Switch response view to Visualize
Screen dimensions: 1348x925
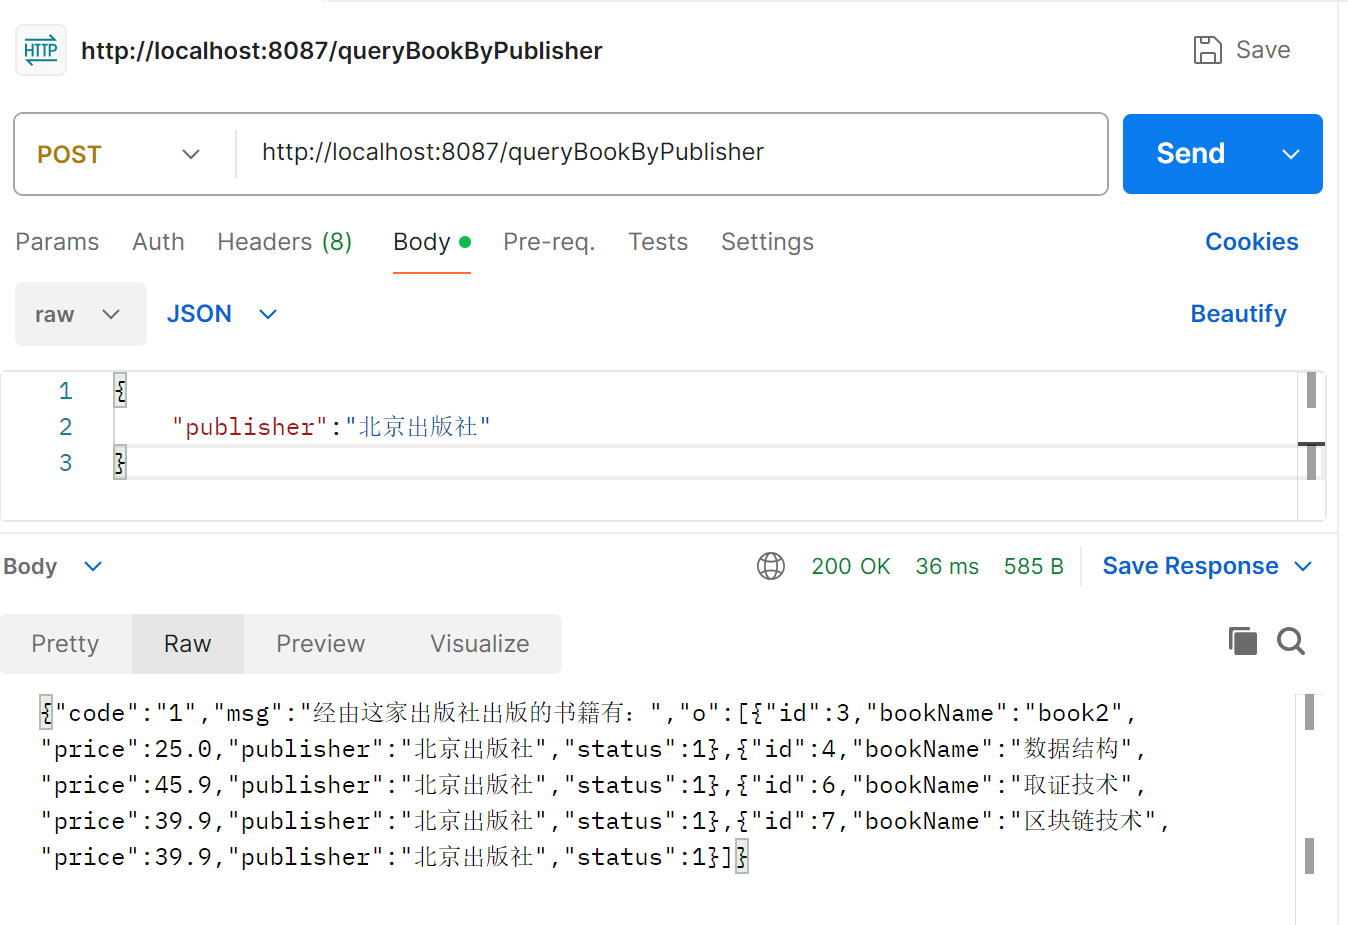480,644
